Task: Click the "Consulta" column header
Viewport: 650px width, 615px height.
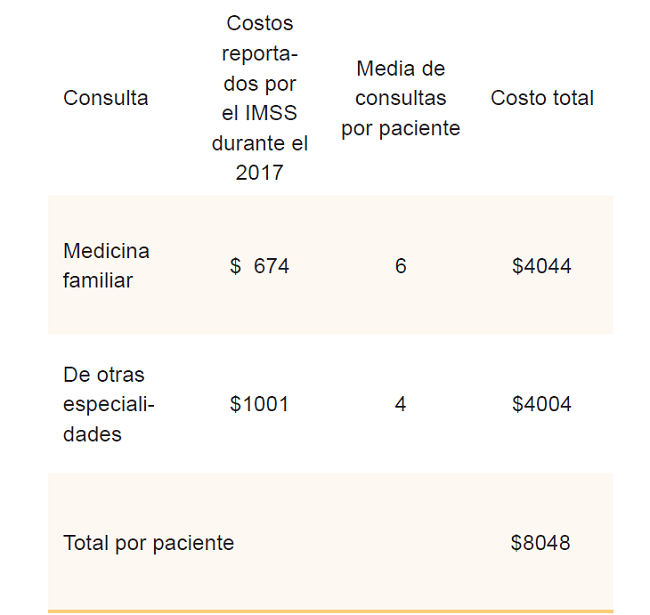Action: tap(105, 98)
